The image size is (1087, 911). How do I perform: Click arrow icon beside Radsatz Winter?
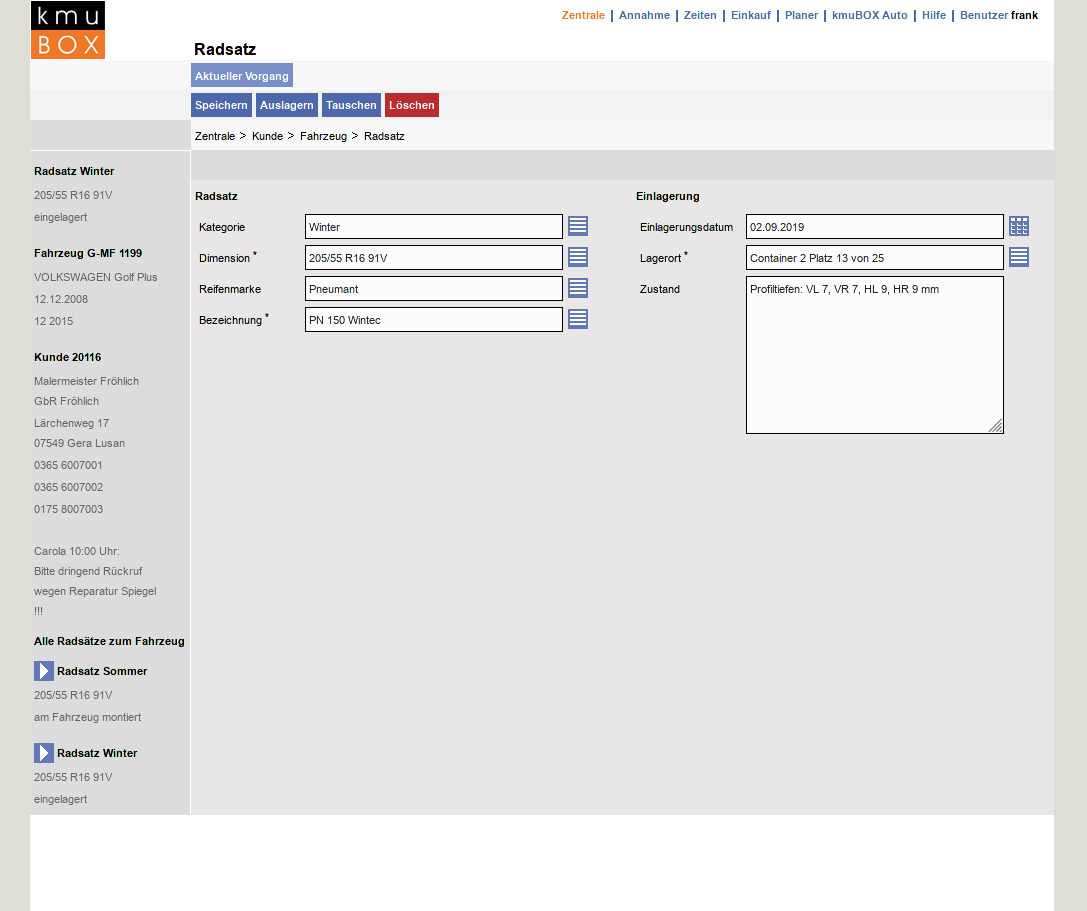click(44, 753)
